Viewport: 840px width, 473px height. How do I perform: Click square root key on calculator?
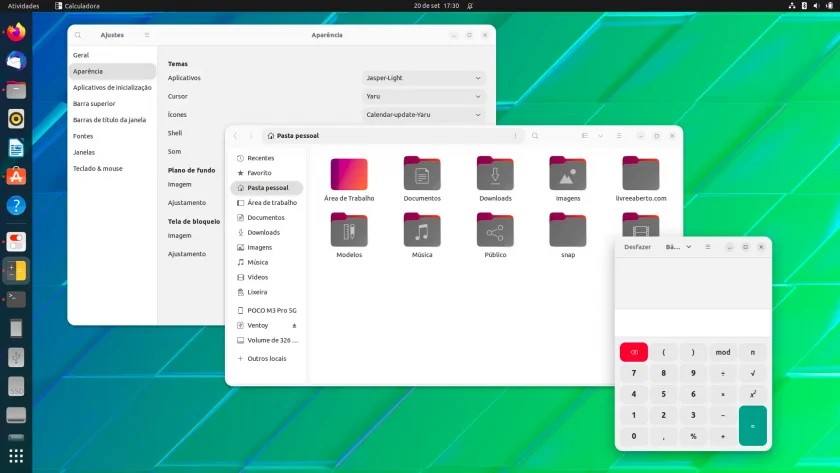(753, 373)
